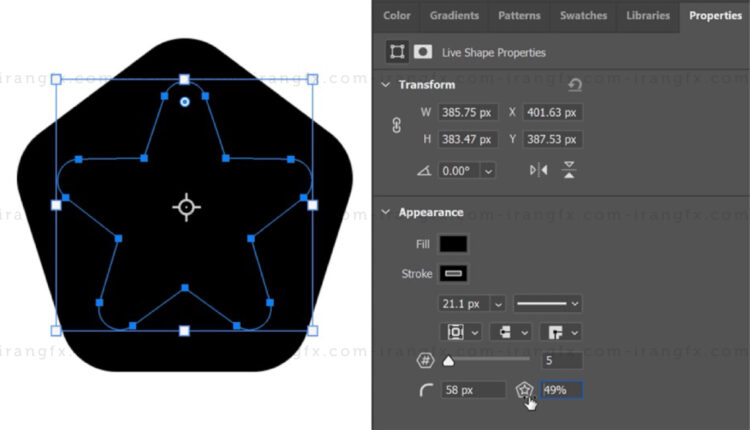
Task: Open the stroke alignment dropdown
Action: tap(461, 331)
